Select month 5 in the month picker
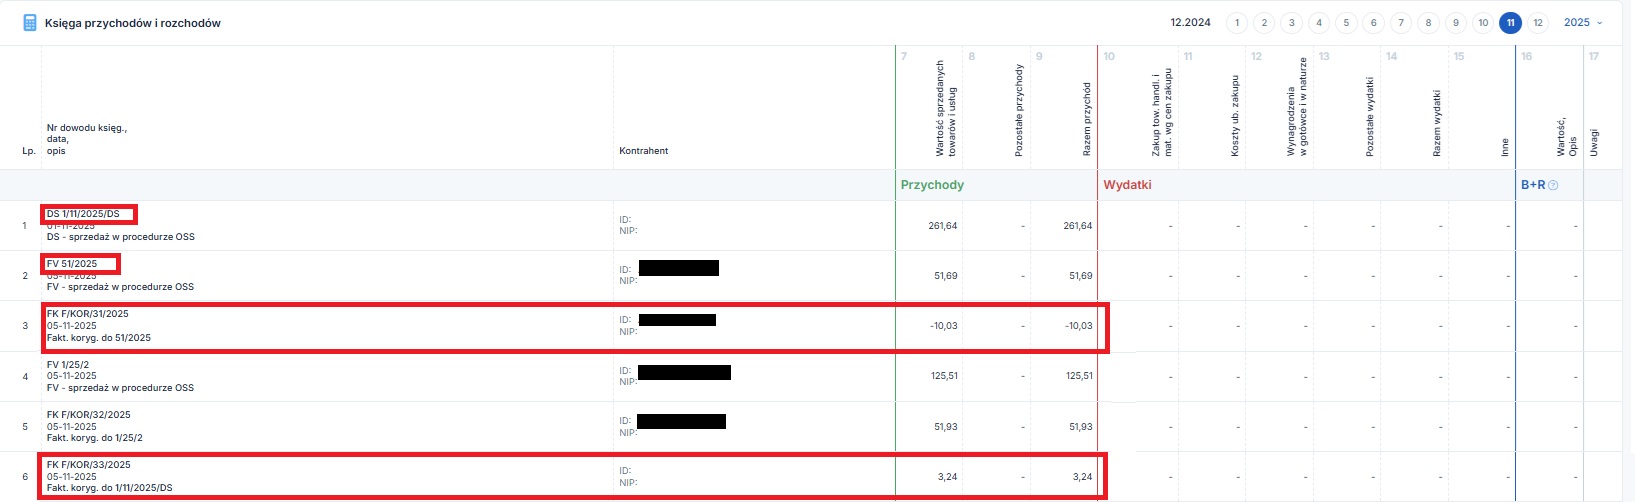1649x502 pixels. pyautogui.click(x=1346, y=23)
